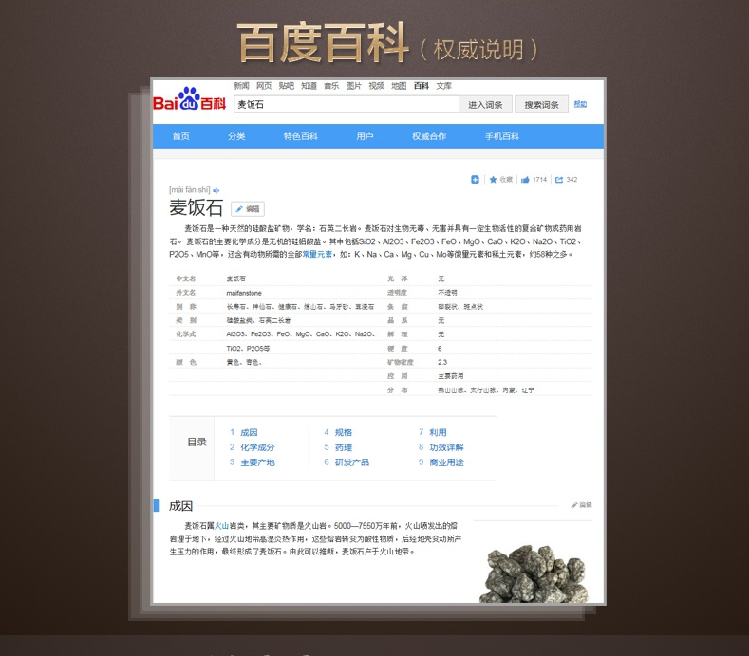Click the 帮助 help link
This screenshot has height=656, width=749.
pos(580,104)
